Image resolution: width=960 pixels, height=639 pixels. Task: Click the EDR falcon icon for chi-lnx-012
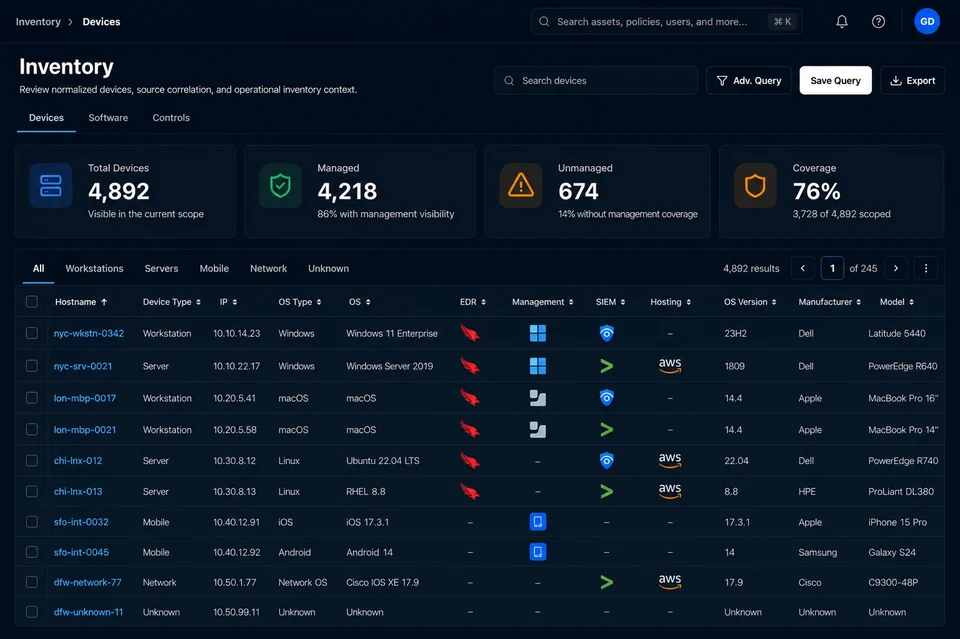(x=470, y=461)
